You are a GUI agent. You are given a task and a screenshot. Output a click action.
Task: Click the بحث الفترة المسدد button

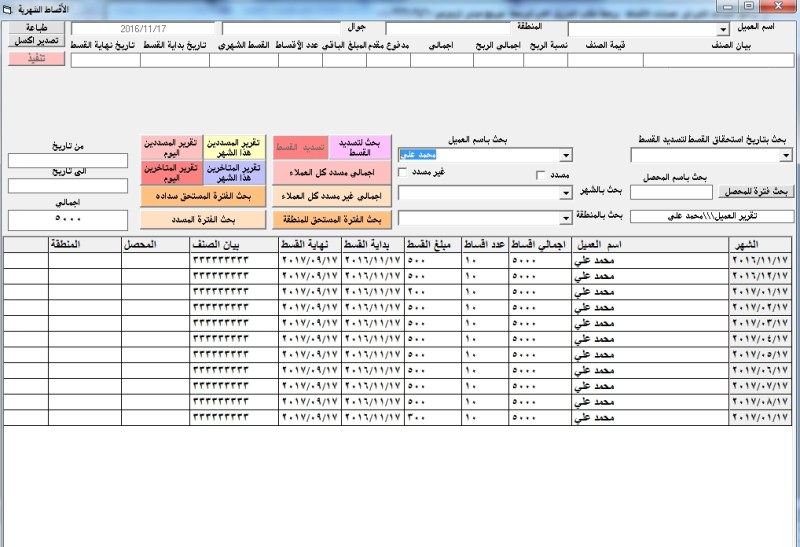[203, 219]
